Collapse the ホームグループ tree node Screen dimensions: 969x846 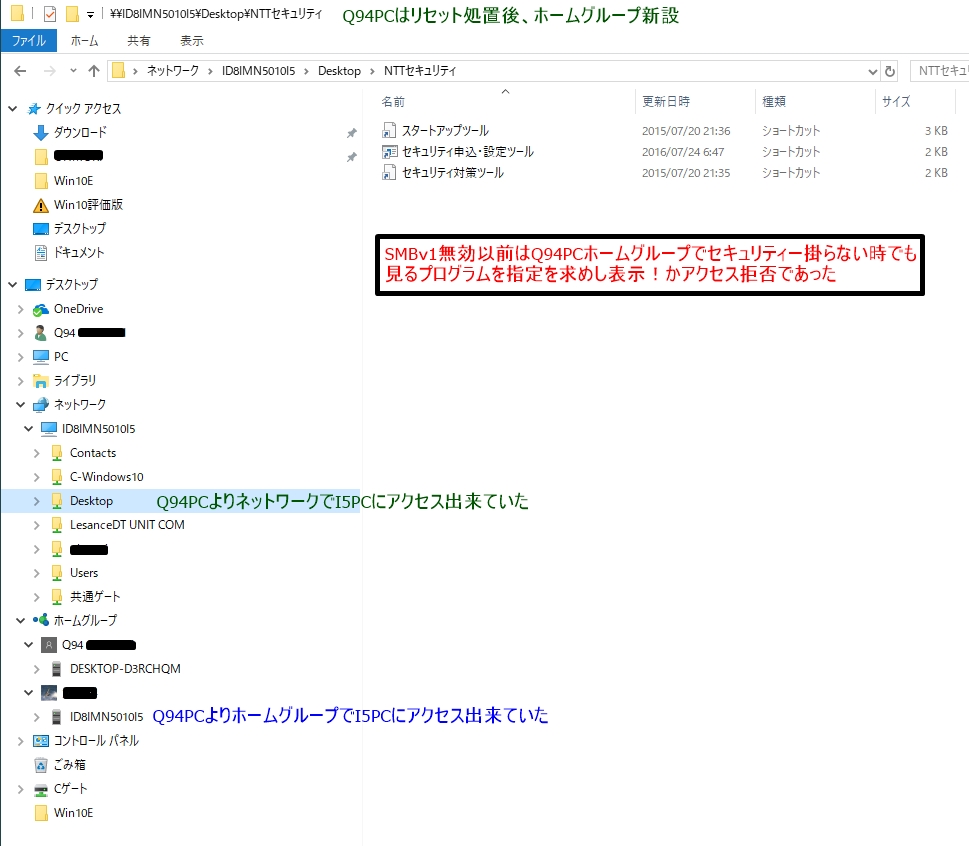[x=20, y=620]
